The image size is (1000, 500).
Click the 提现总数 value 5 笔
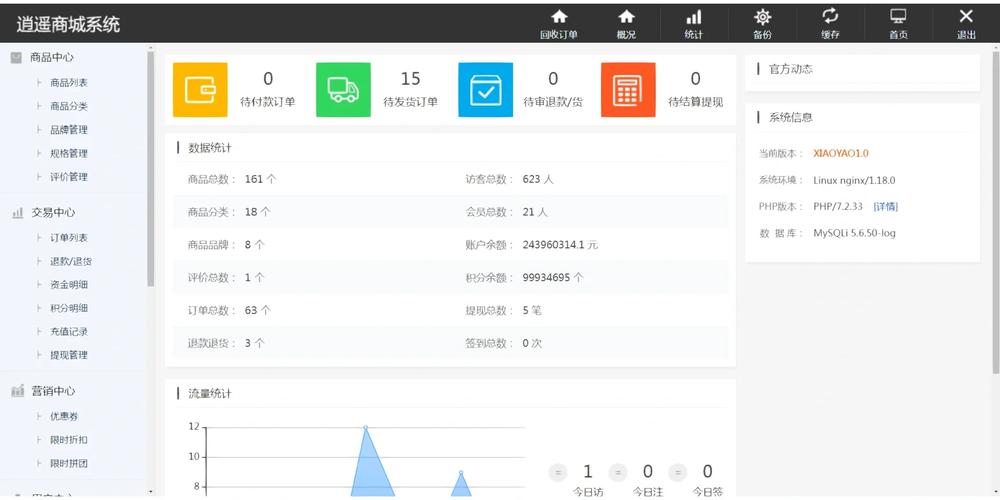[532, 311]
